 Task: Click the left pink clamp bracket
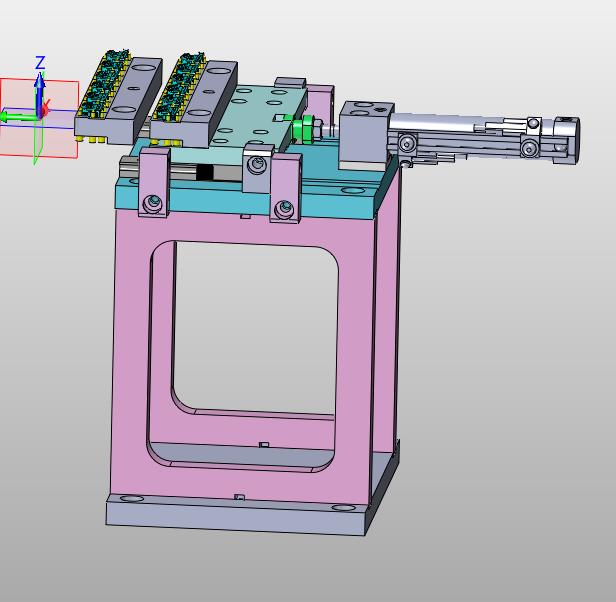(154, 182)
